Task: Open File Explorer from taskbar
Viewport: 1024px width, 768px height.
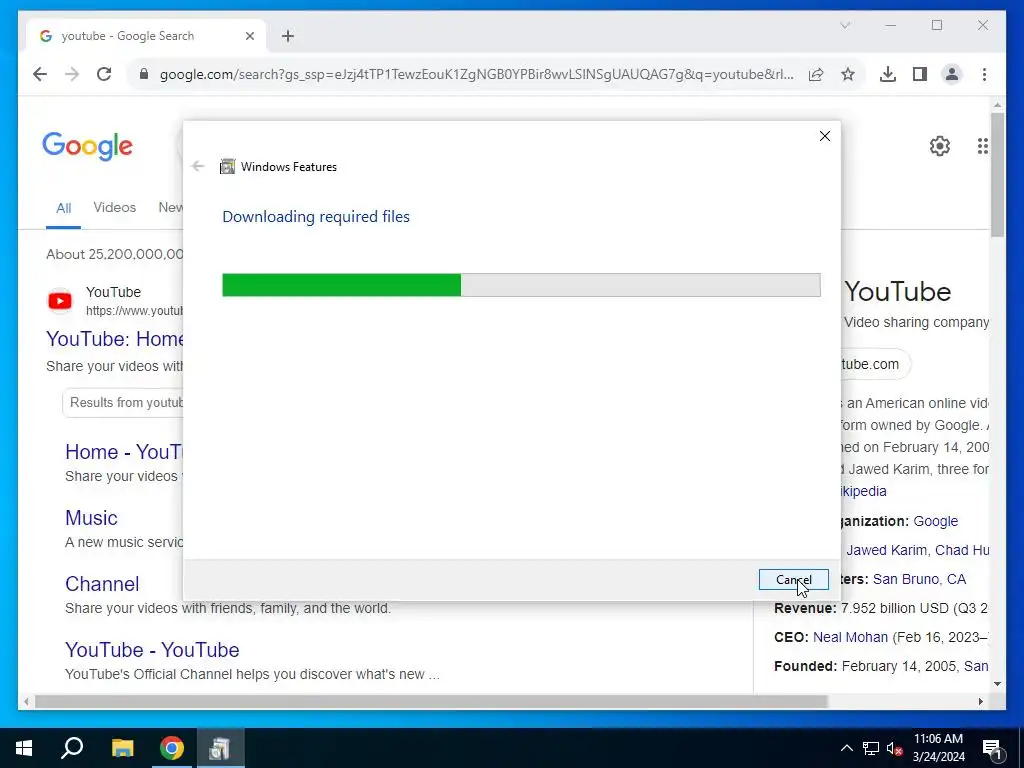Action: pos(122,748)
